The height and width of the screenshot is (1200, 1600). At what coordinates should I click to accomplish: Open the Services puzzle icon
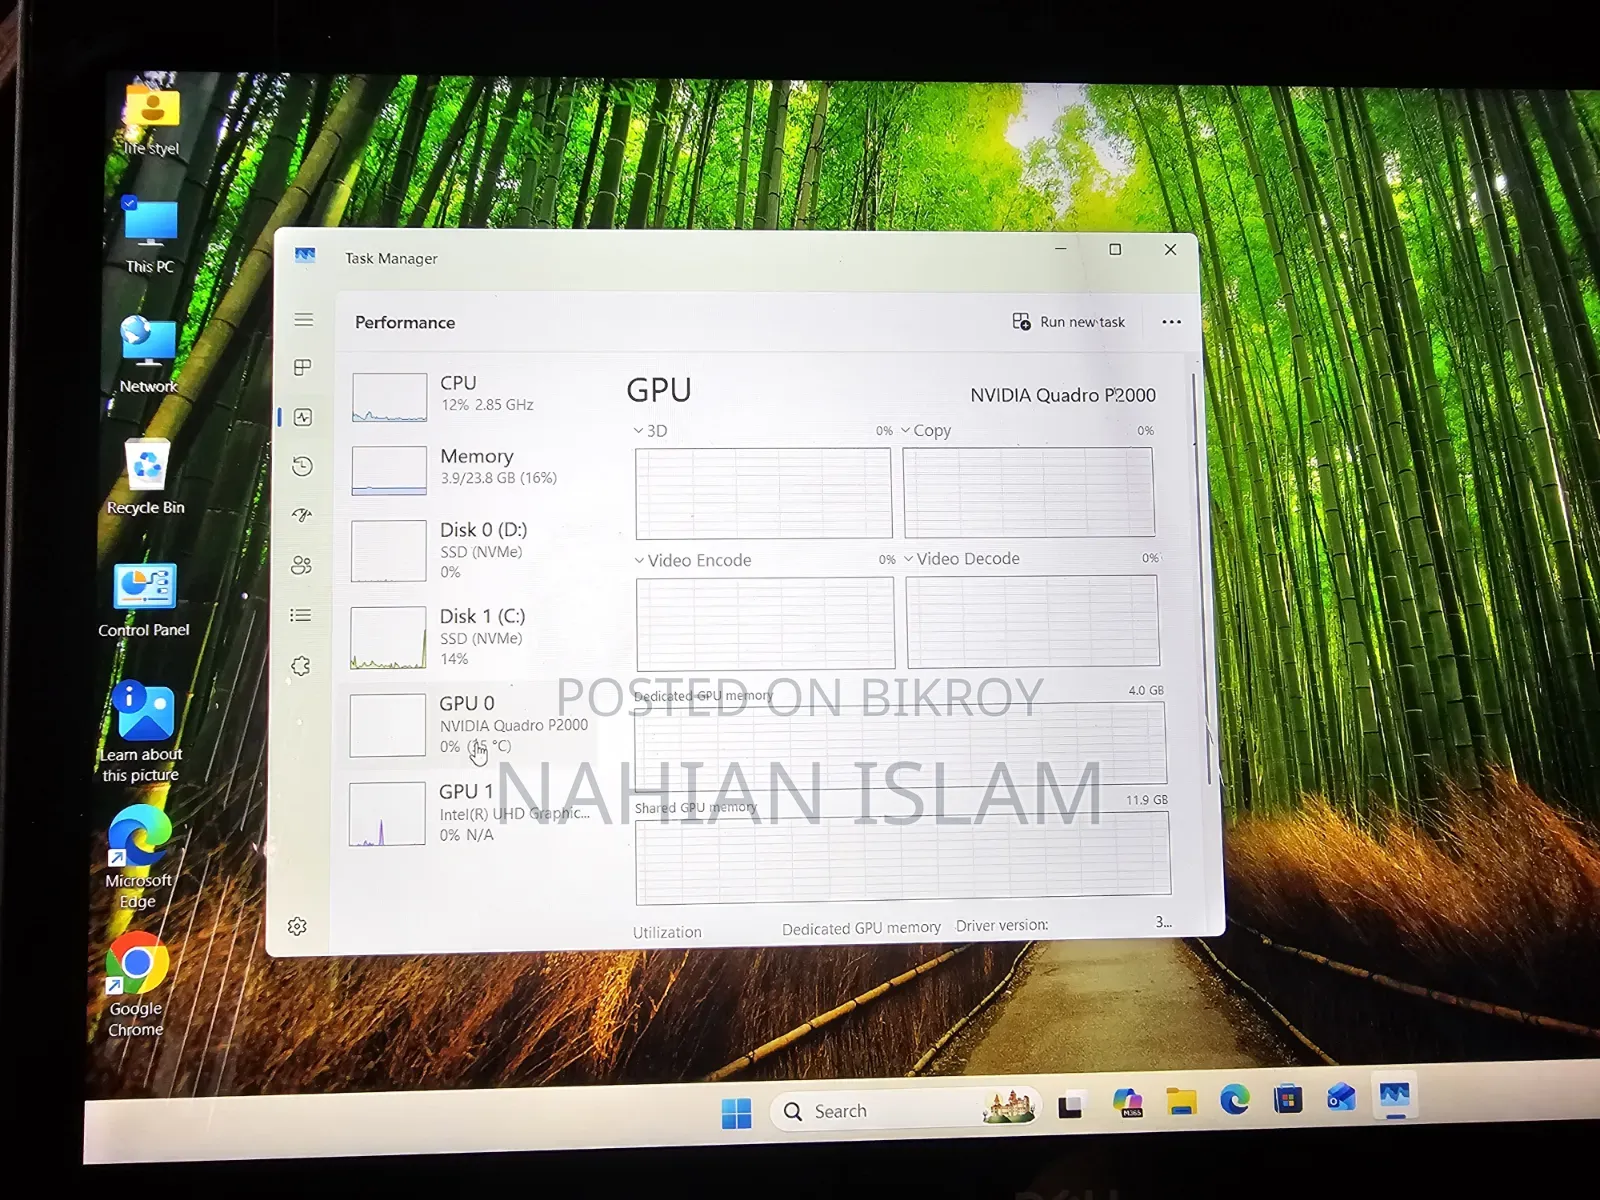coord(301,666)
